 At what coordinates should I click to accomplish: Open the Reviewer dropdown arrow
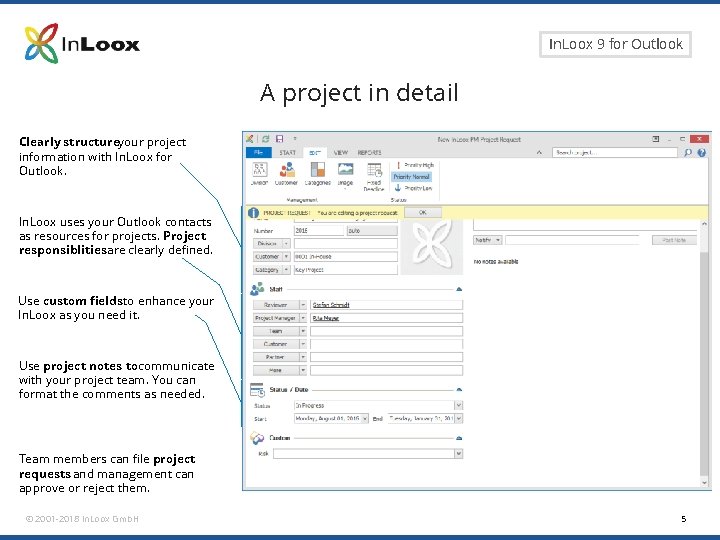(303, 305)
